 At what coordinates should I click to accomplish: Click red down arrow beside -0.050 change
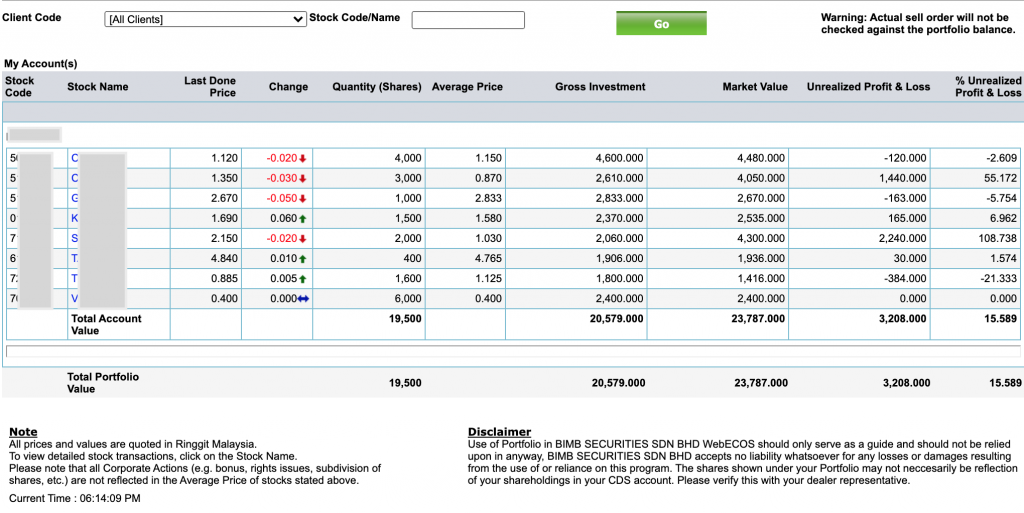tap(302, 198)
